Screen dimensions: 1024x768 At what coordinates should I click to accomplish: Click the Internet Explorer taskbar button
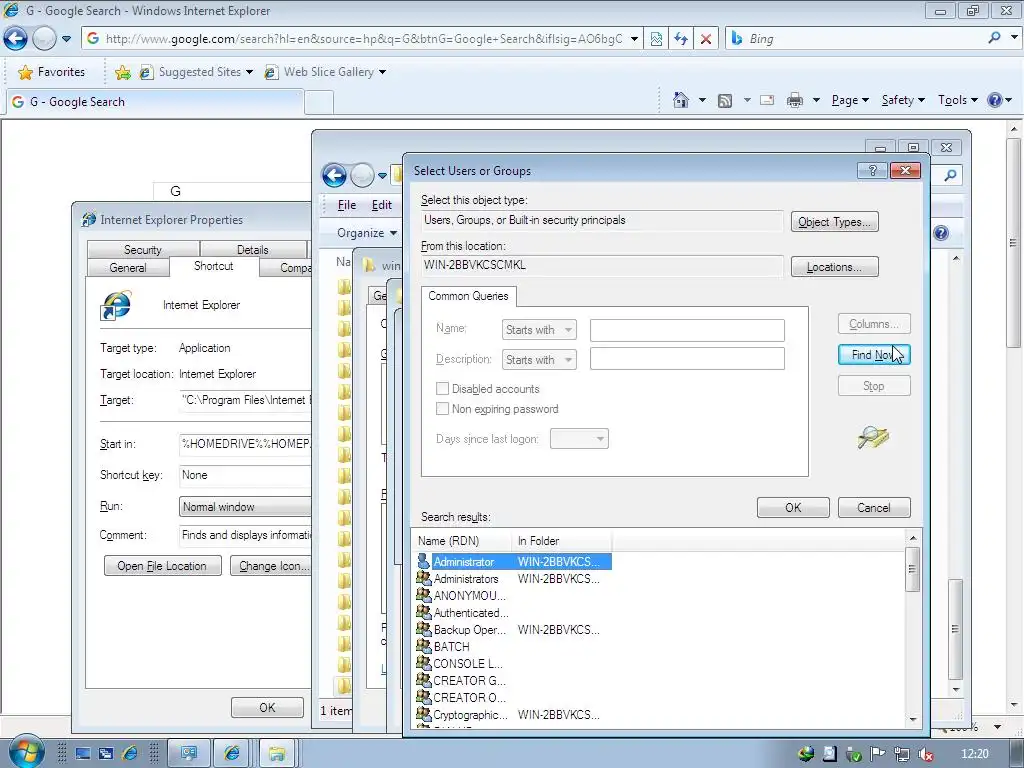[x=232, y=754]
